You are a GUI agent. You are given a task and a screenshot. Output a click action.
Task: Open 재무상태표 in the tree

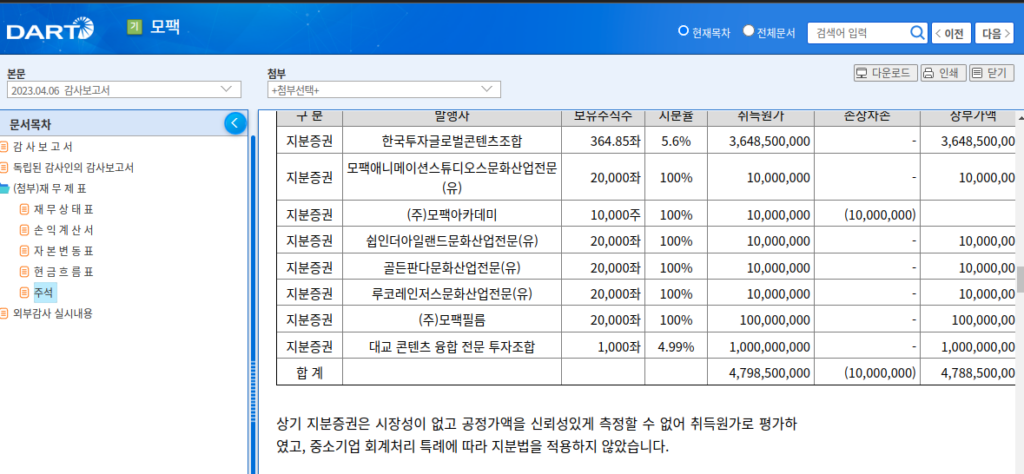tap(63, 210)
